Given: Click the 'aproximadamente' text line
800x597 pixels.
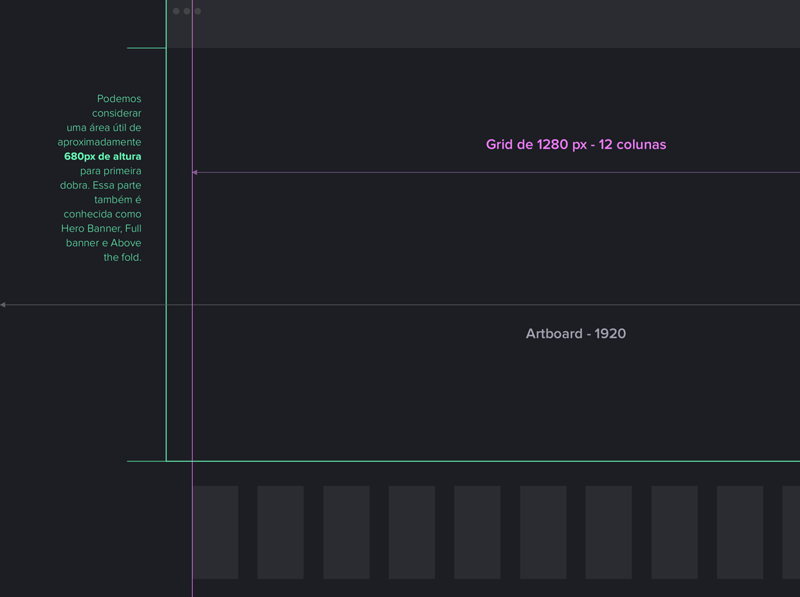Looking at the screenshot, I should click(x=99, y=142).
